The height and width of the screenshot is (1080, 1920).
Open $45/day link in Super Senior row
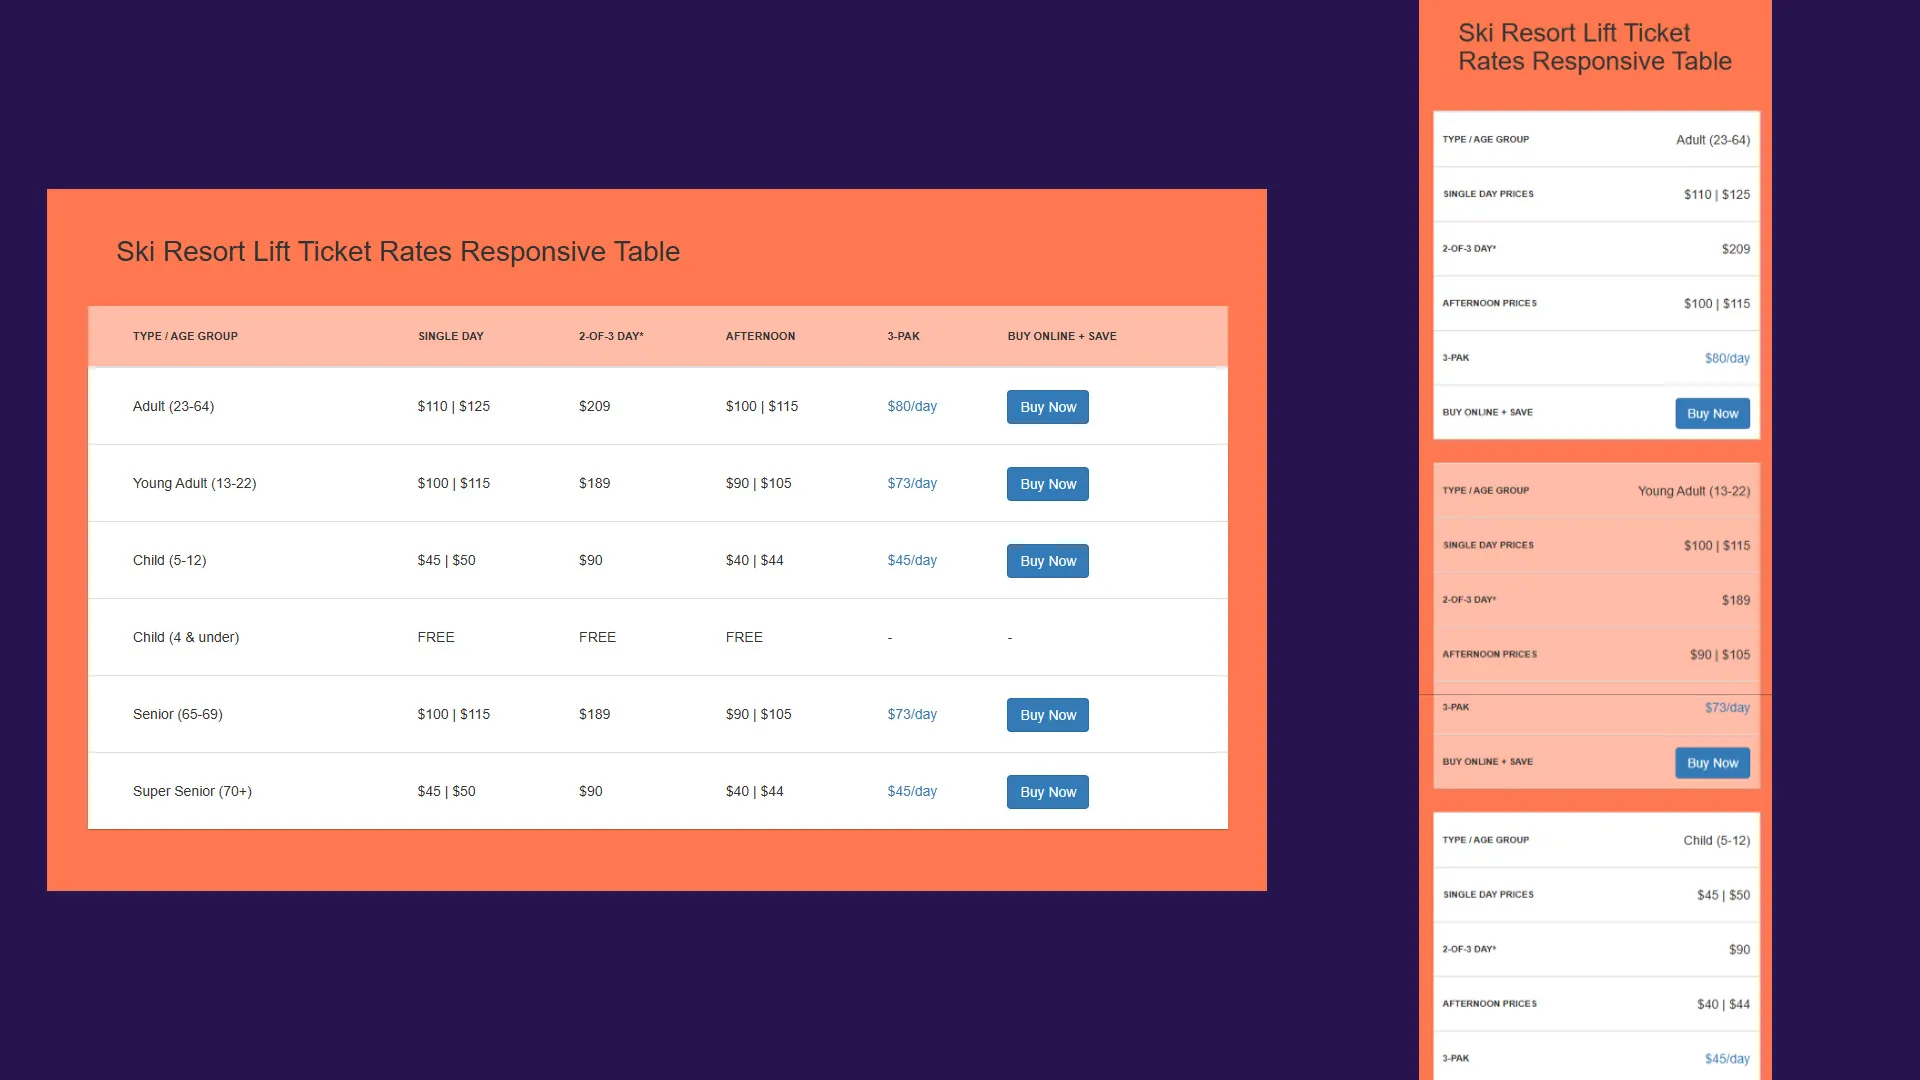click(x=912, y=791)
